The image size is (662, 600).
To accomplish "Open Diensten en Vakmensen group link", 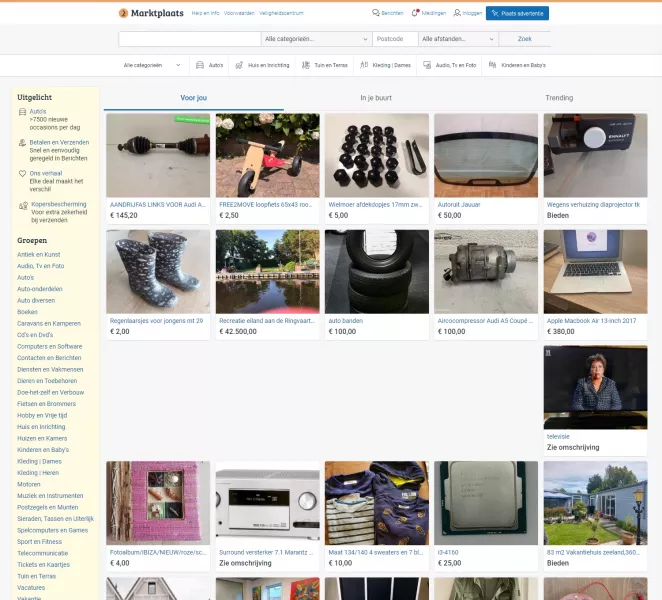I will 50,369.
